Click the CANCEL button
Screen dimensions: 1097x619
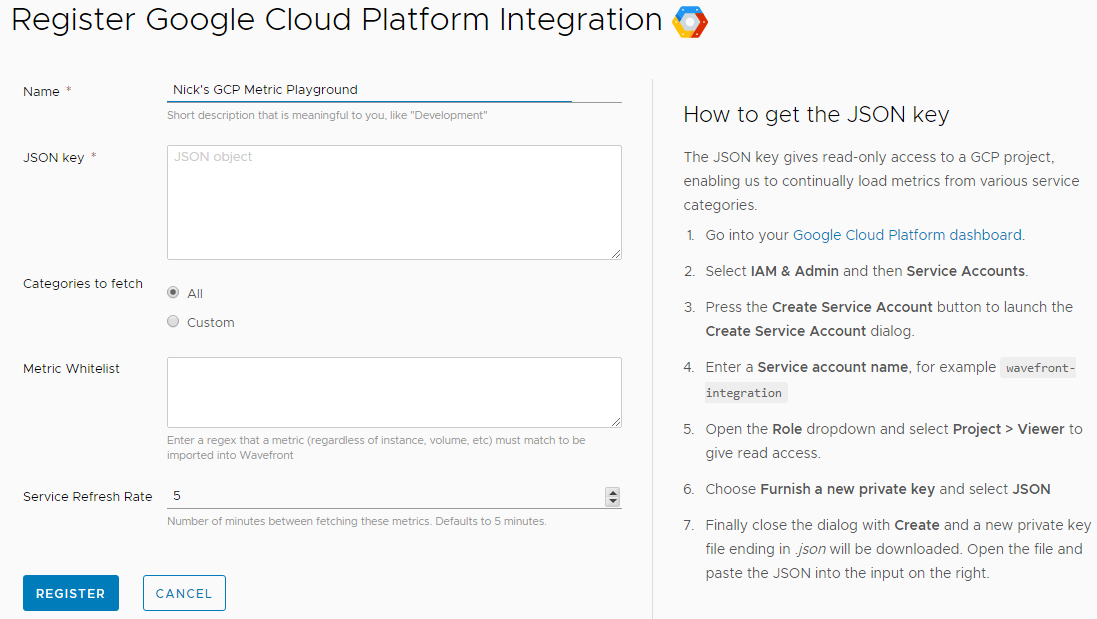[x=184, y=593]
